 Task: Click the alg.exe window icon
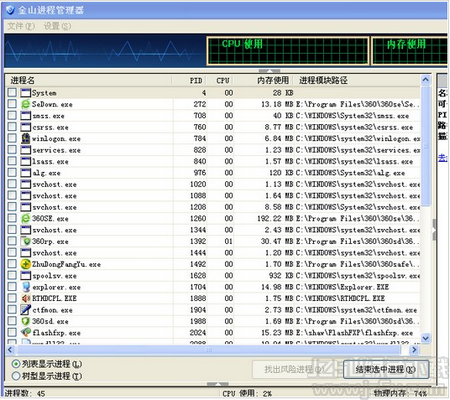pos(26,173)
